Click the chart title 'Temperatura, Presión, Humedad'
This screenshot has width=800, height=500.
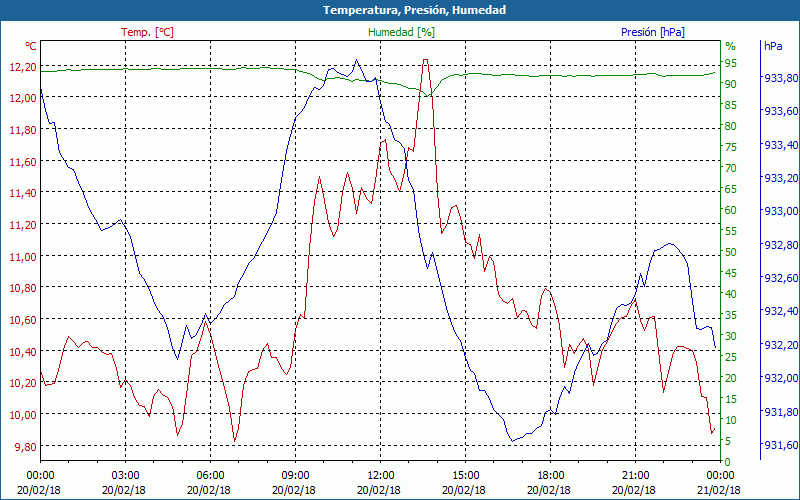(x=414, y=10)
